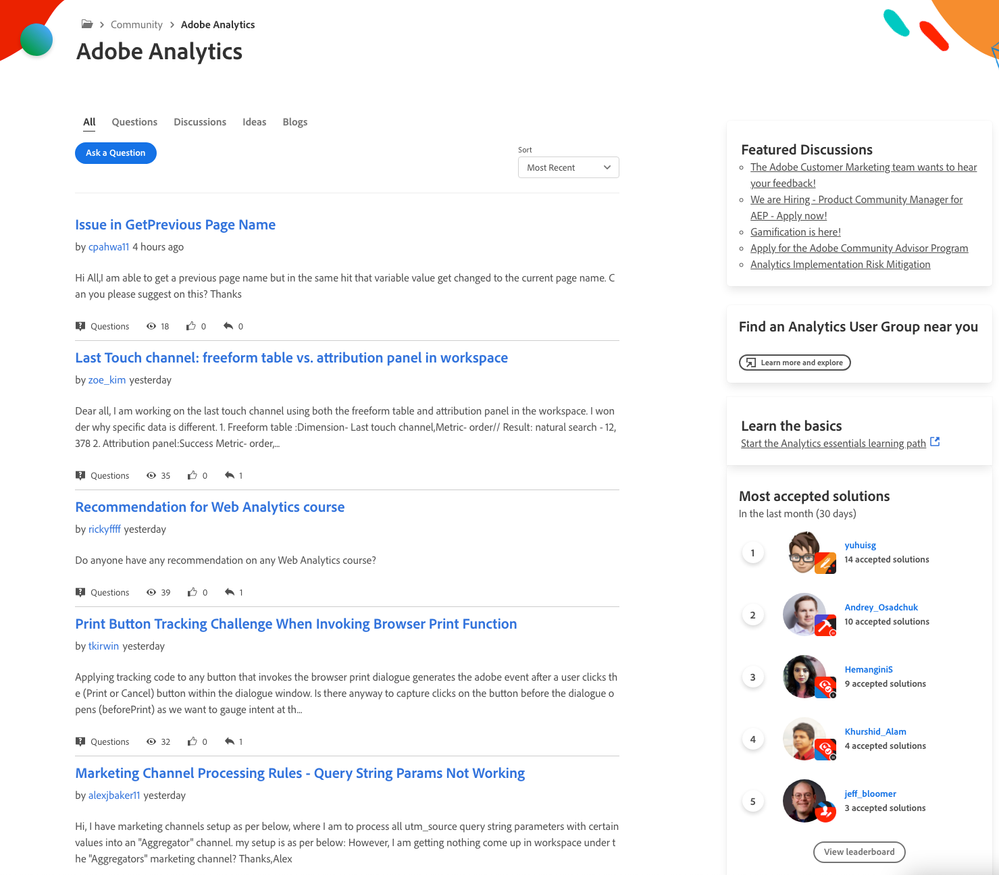The height and width of the screenshot is (875, 999).
Task: Click the reply arrow icon under GetPrevious Page Name post
Action: pos(228,326)
